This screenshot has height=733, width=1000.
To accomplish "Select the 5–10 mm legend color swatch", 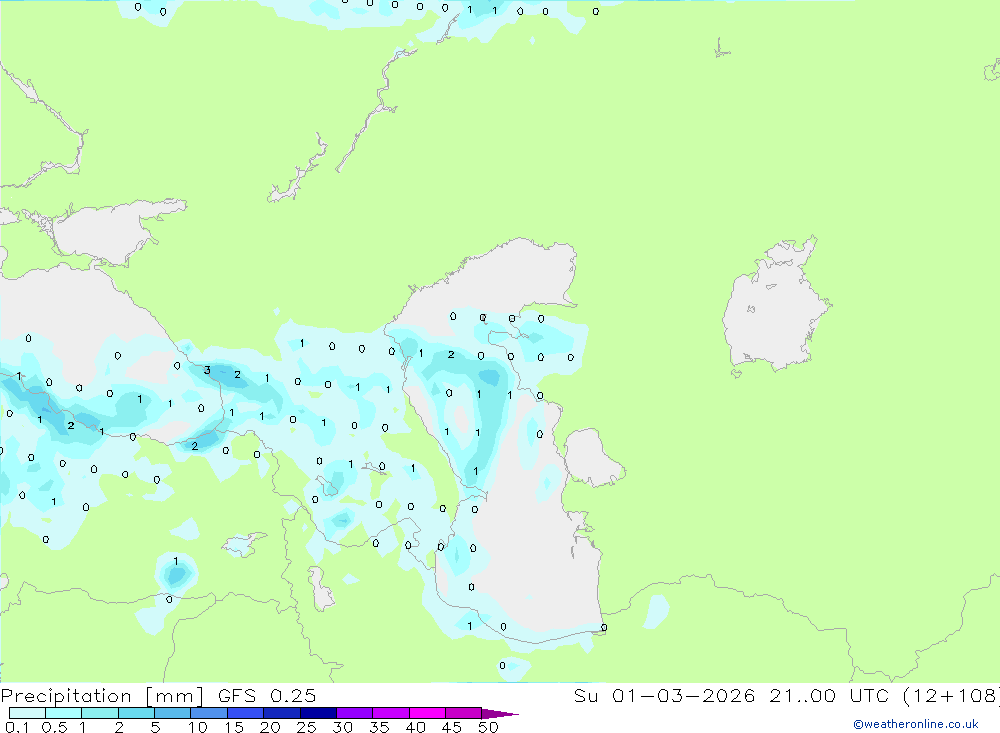I will (x=173, y=713).
